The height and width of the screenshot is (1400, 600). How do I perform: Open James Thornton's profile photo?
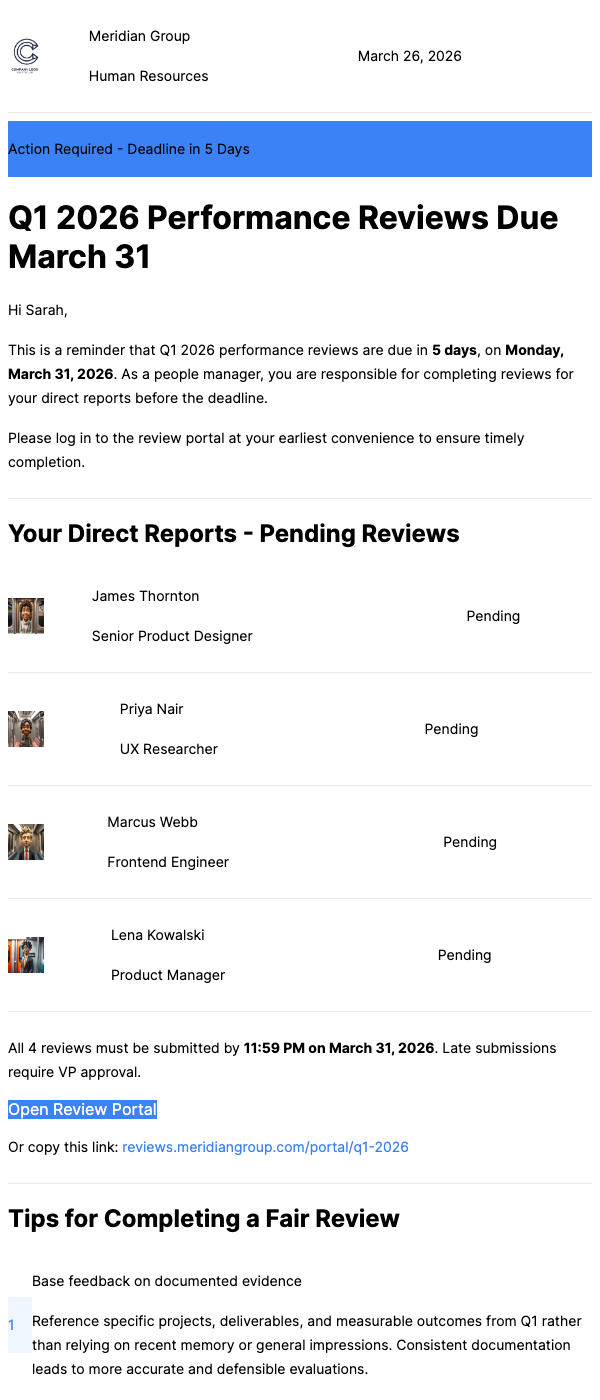click(25, 615)
